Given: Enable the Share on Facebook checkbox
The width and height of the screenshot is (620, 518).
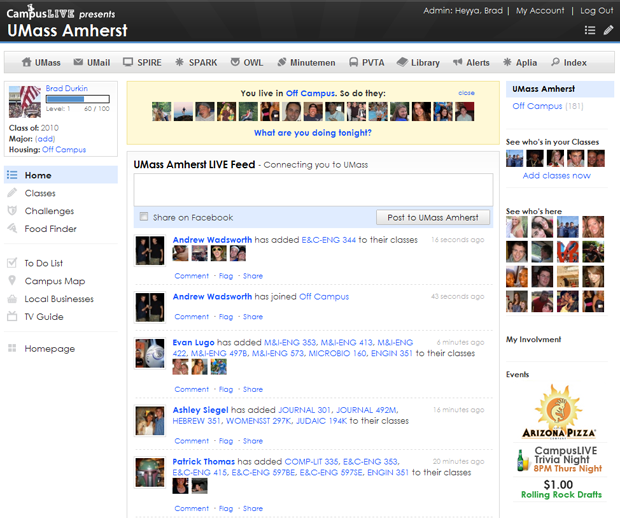Looking at the screenshot, I should coord(144,217).
